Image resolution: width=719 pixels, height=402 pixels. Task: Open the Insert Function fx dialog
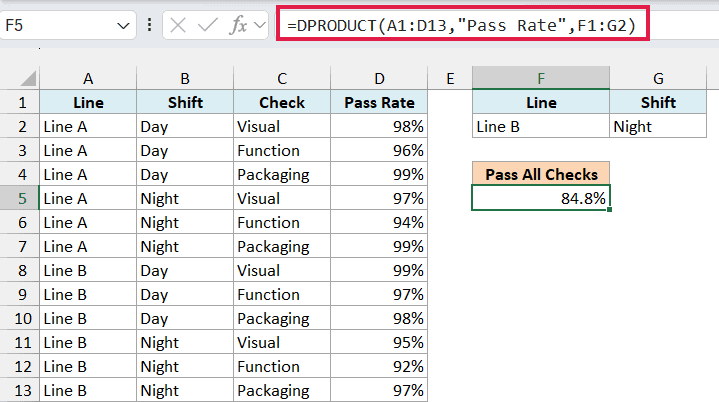coord(238,25)
